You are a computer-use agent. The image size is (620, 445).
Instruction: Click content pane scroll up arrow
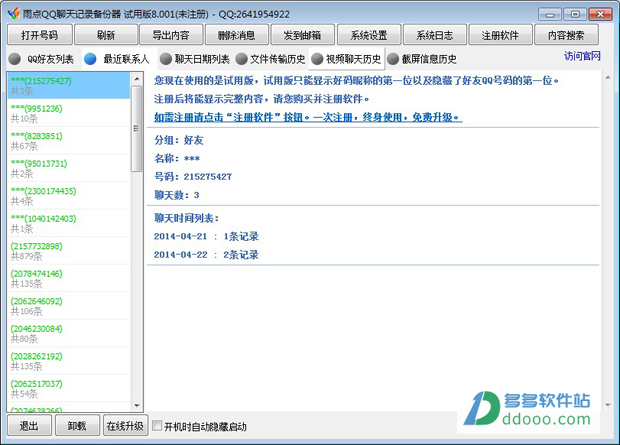[x=608, y=78]
